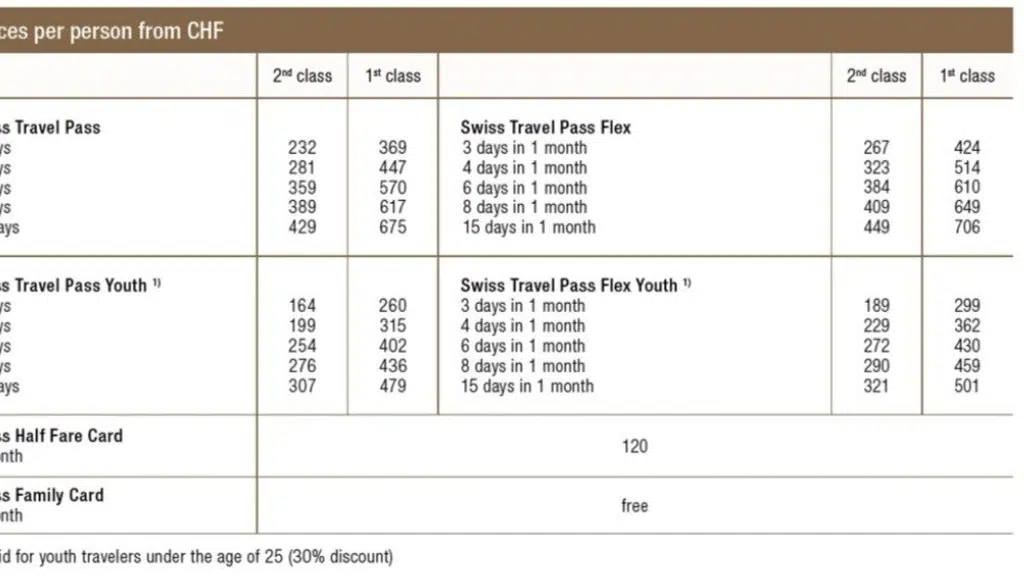Select the 267 Flex second class price
The height and width of the screenshot is (576, 1024).
coord(876,148)
